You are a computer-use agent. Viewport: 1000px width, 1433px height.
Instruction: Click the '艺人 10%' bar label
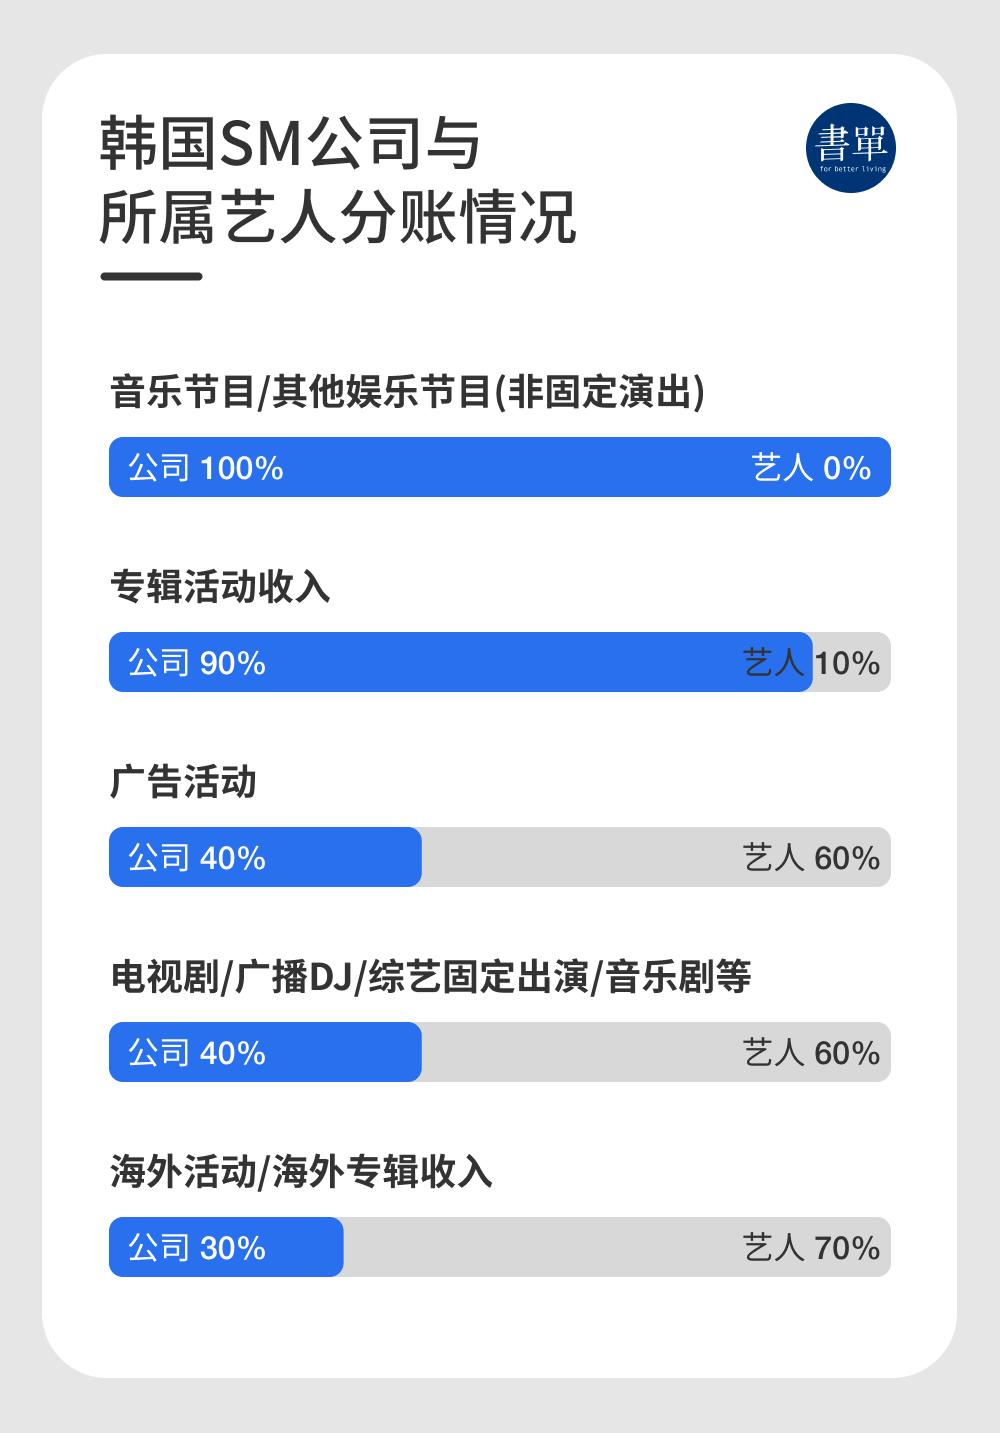811,663
